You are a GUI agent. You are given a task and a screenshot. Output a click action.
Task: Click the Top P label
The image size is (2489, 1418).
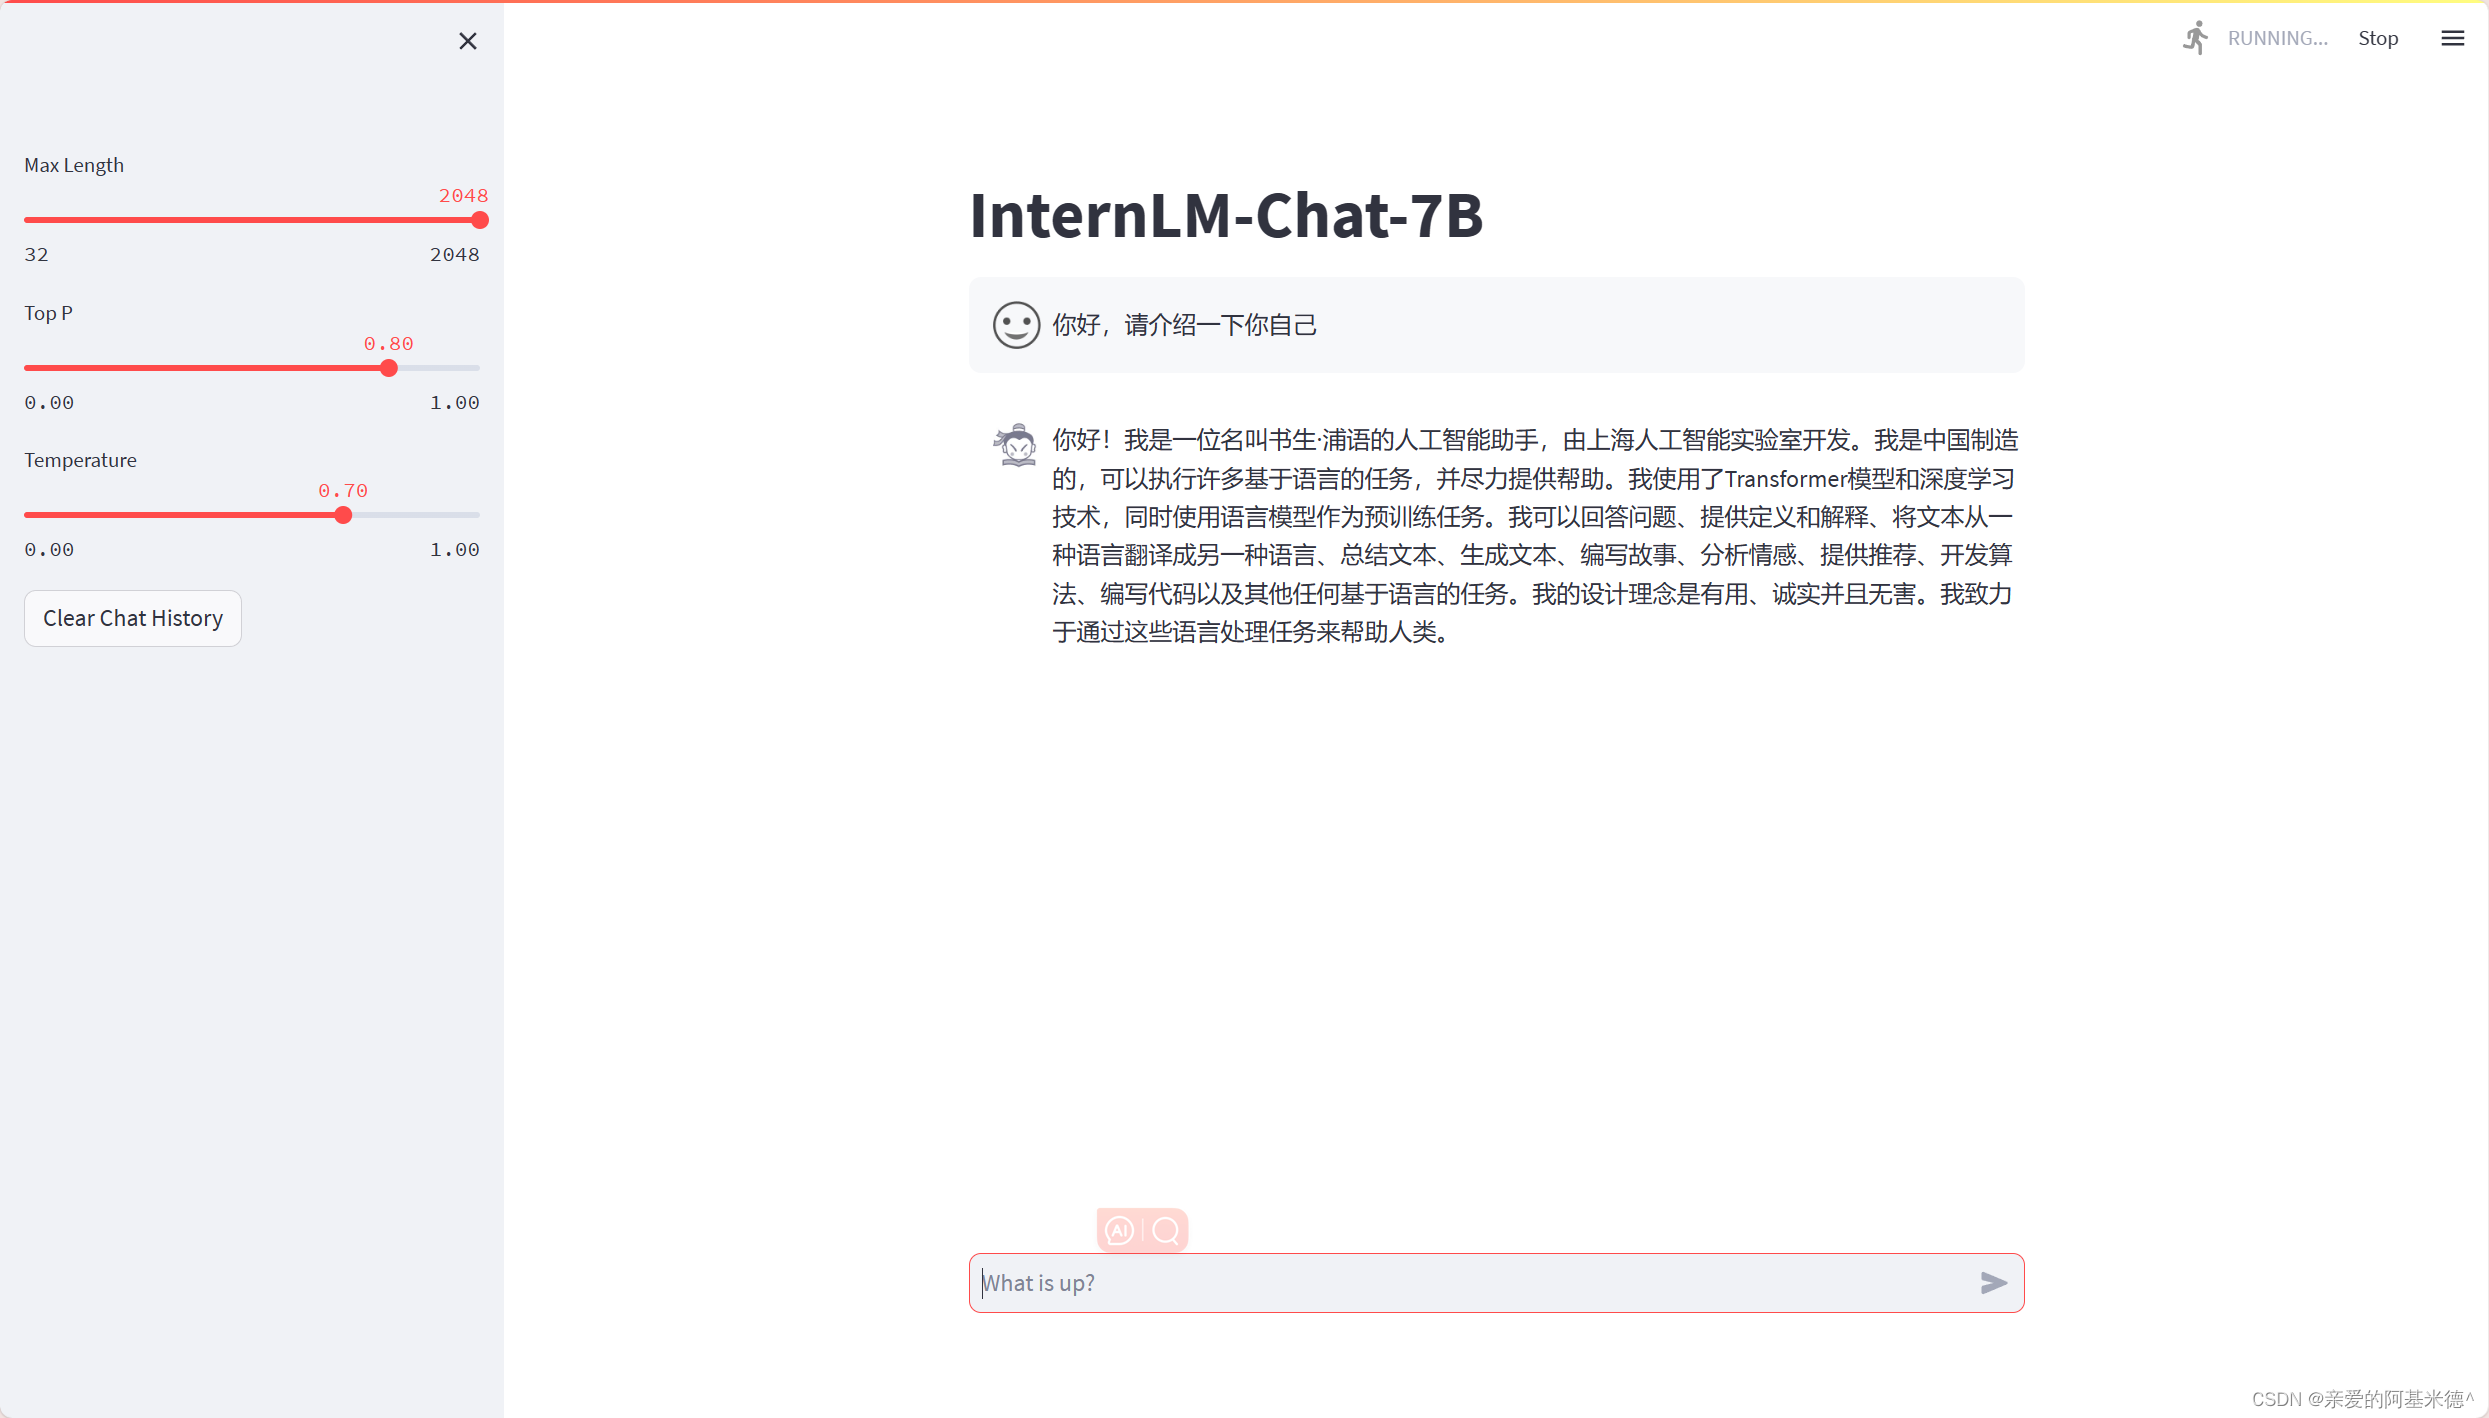[48, 313]
